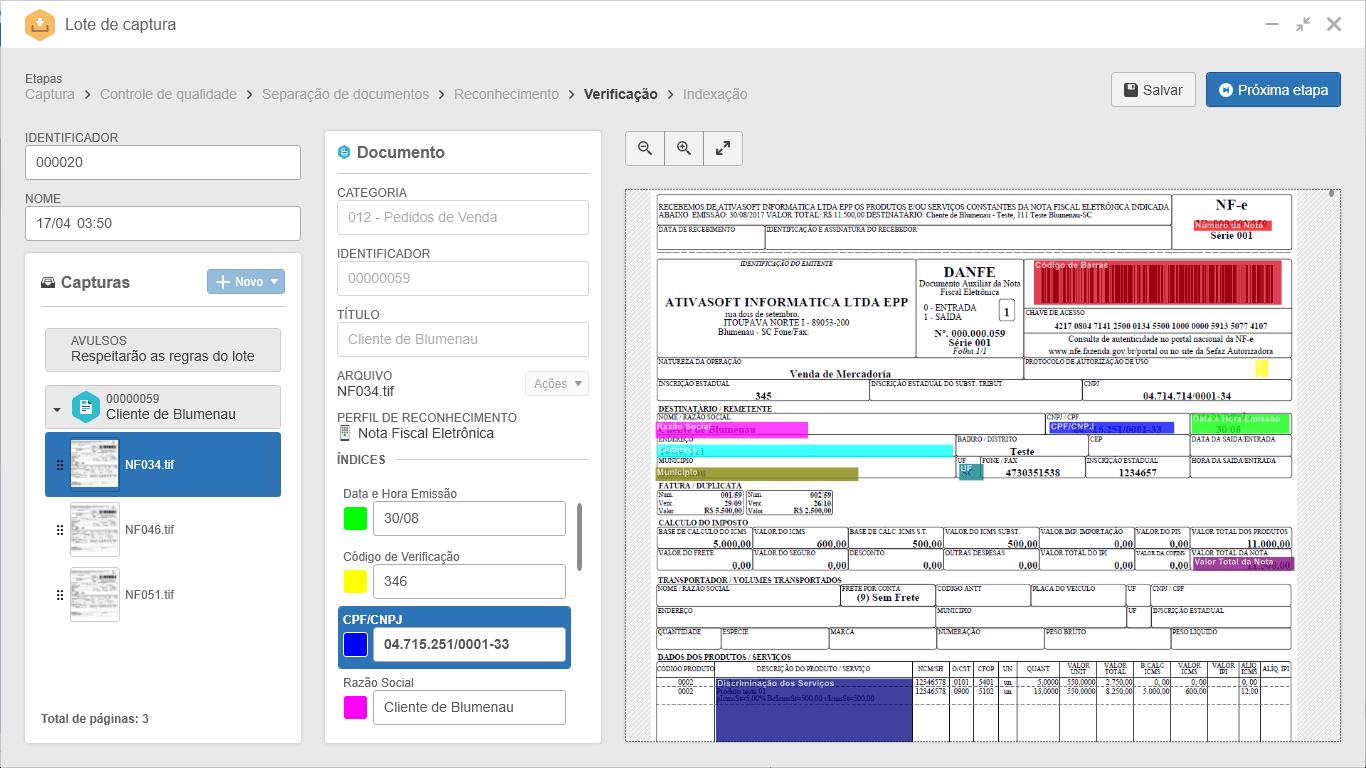1366x768 pixels.
Task: Select the NF051.tif thumbnail
Action: (95, 595)
